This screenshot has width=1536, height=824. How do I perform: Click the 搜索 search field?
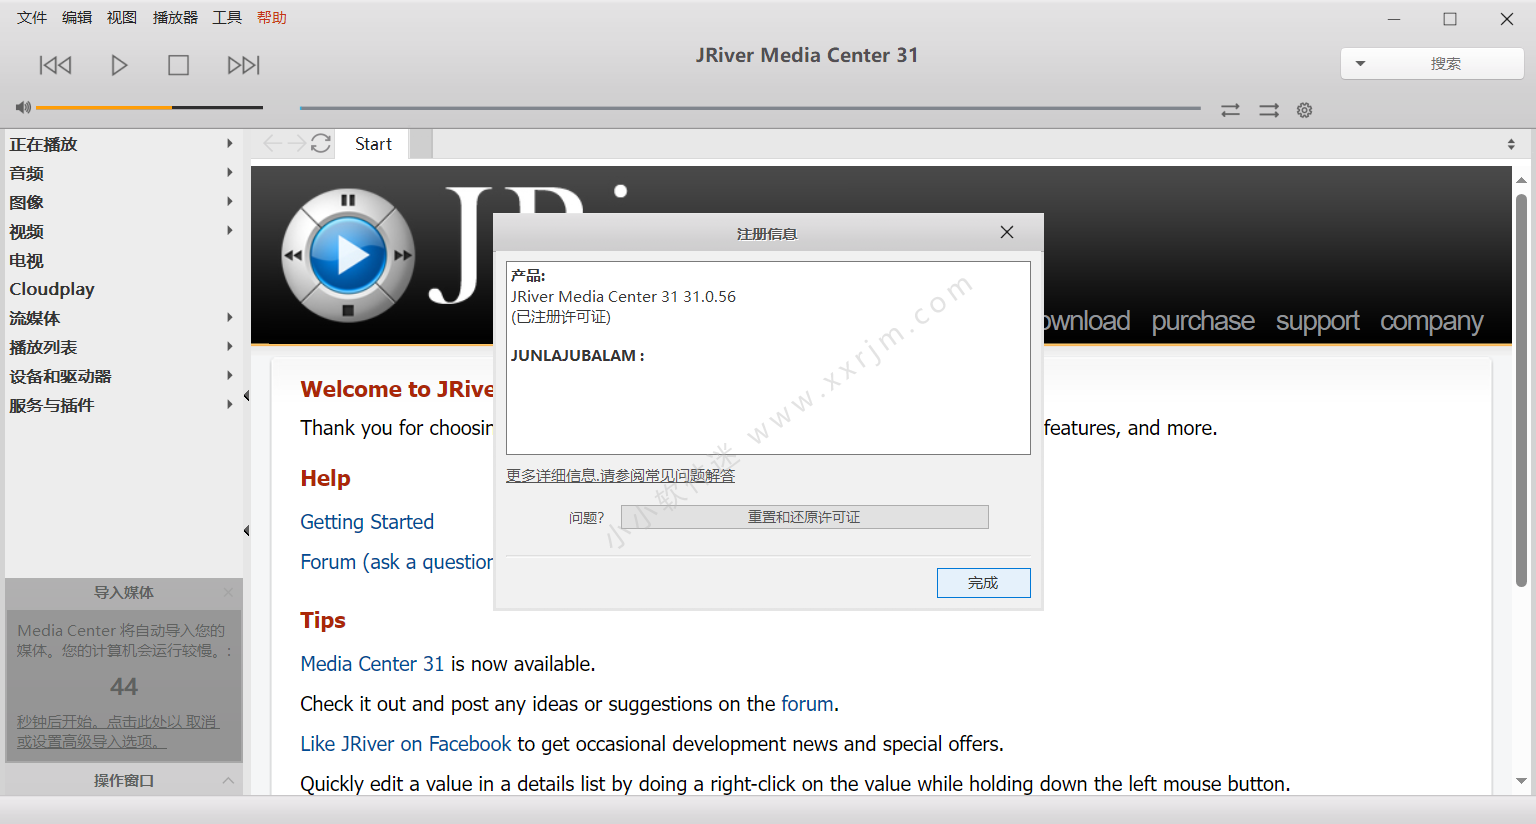(1445, 64)
